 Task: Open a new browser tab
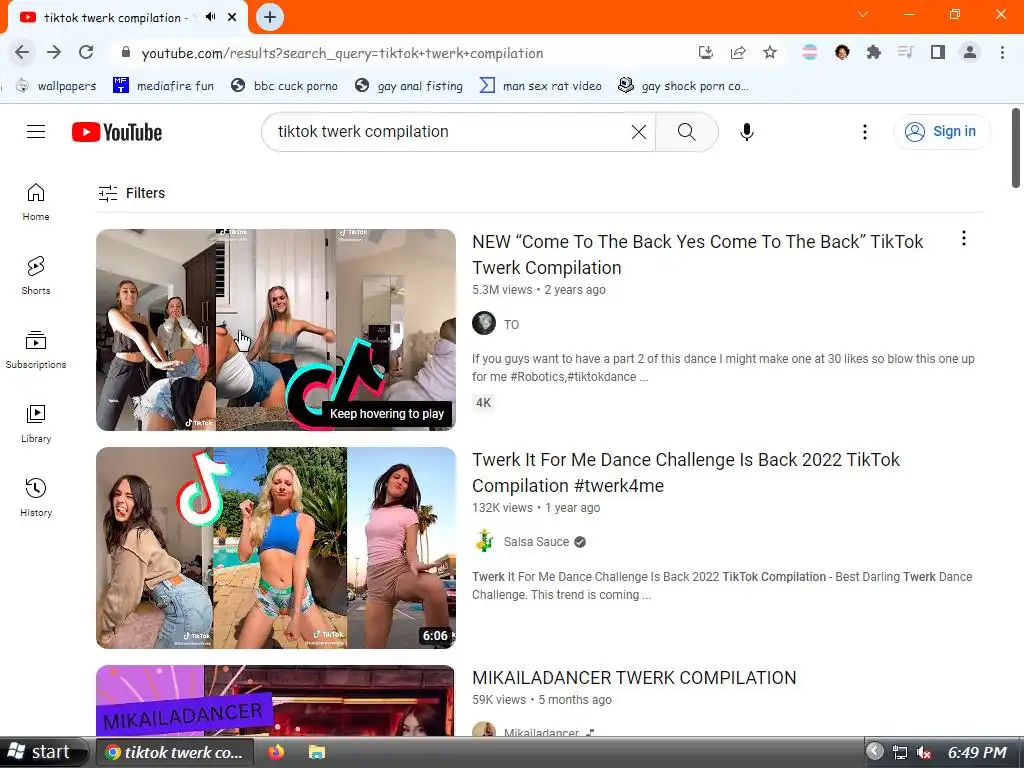270,17
